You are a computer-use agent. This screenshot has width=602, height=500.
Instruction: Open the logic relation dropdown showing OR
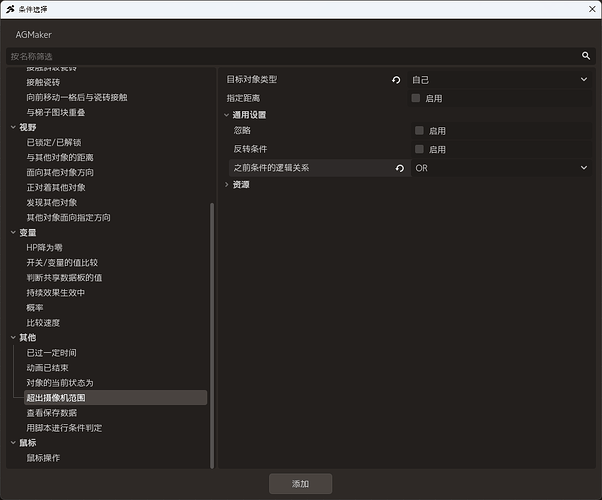point(501,168)
